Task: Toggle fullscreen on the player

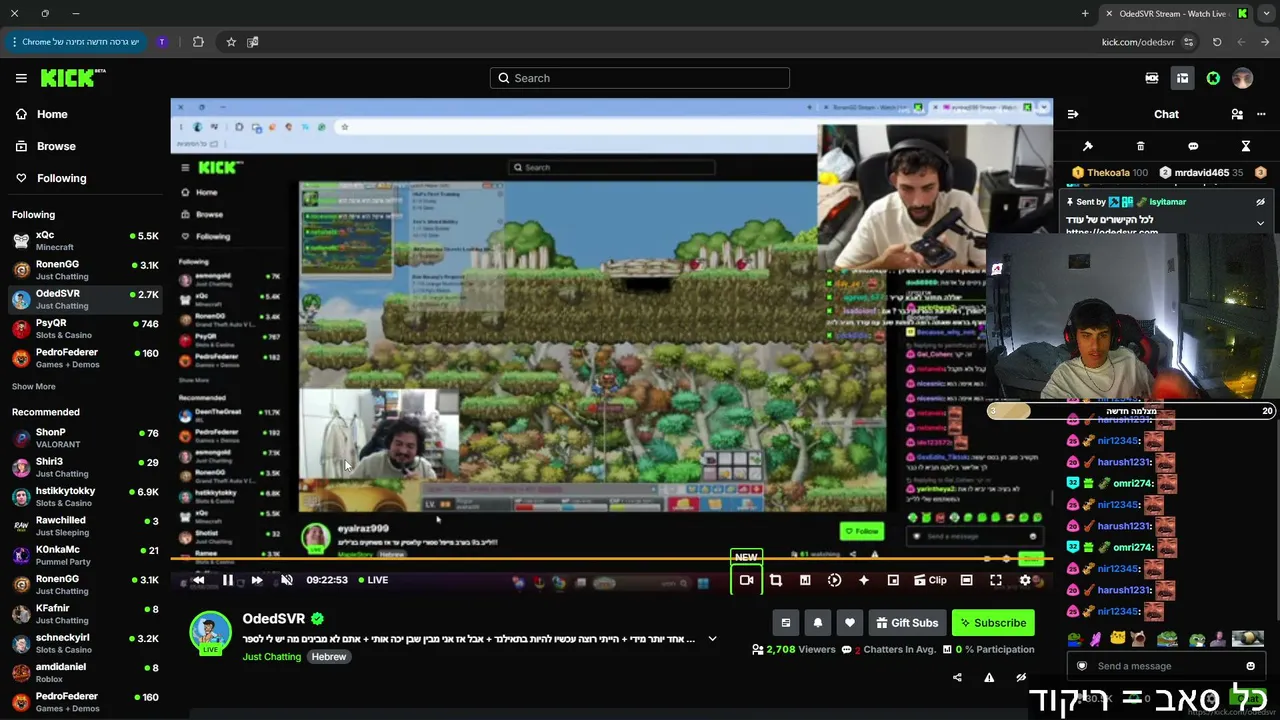Action: click(996, 580)
